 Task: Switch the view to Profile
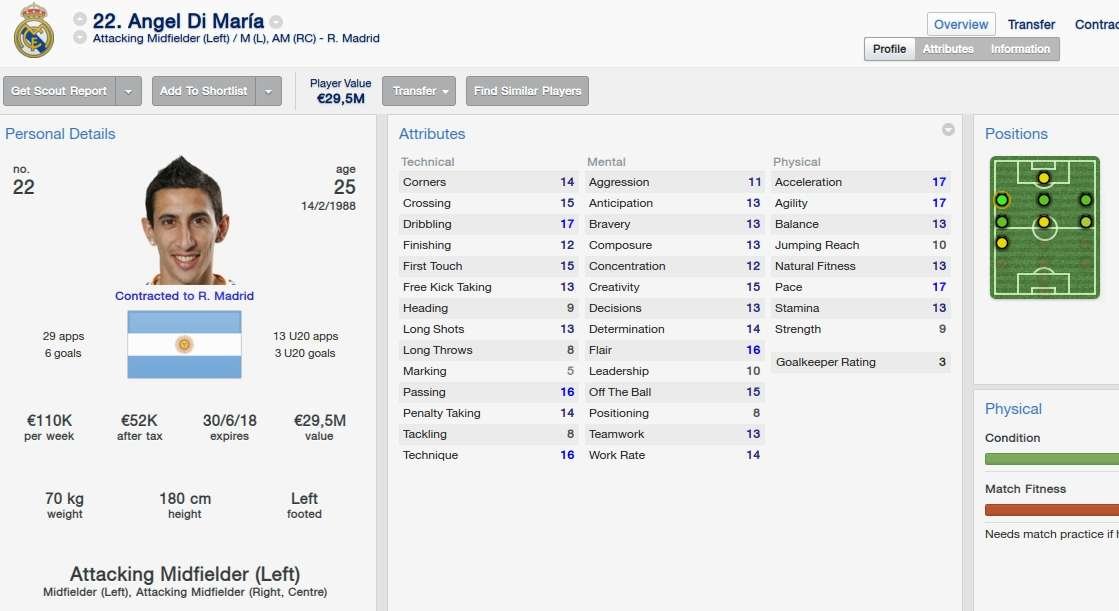point(889,49)
